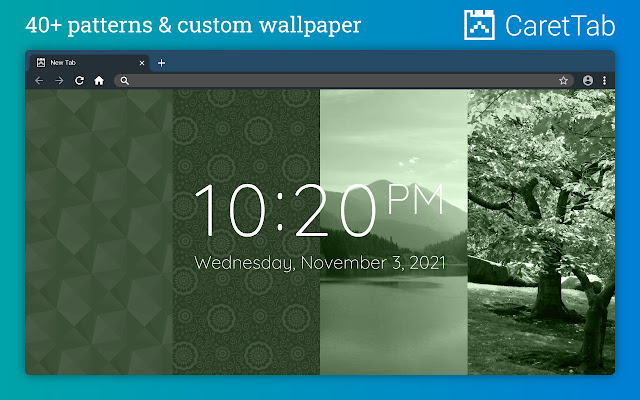Open the three-dot browser menu

tap(604, 80)
